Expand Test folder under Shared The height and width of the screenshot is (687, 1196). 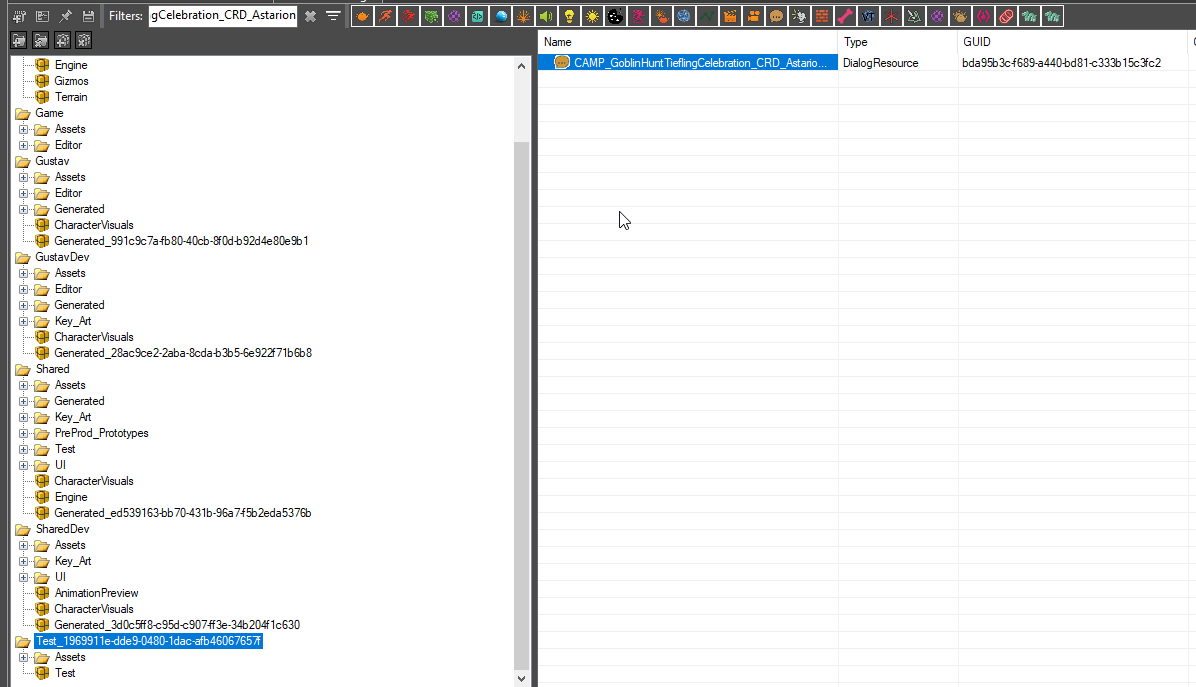point(24,450)
